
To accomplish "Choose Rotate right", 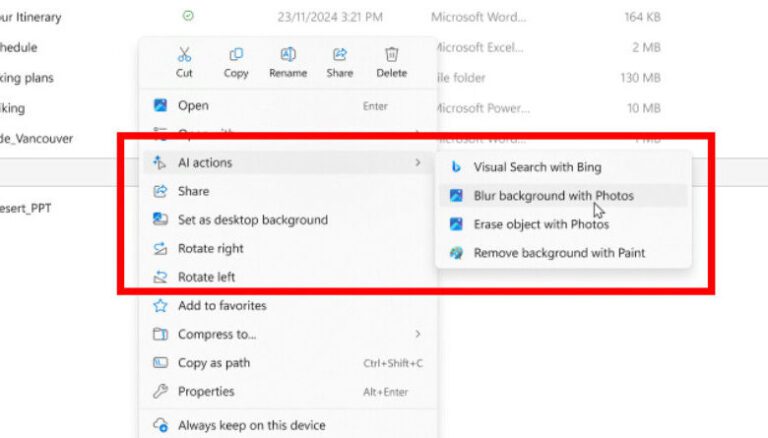I will pyautogui.click(x=288, y=248).
